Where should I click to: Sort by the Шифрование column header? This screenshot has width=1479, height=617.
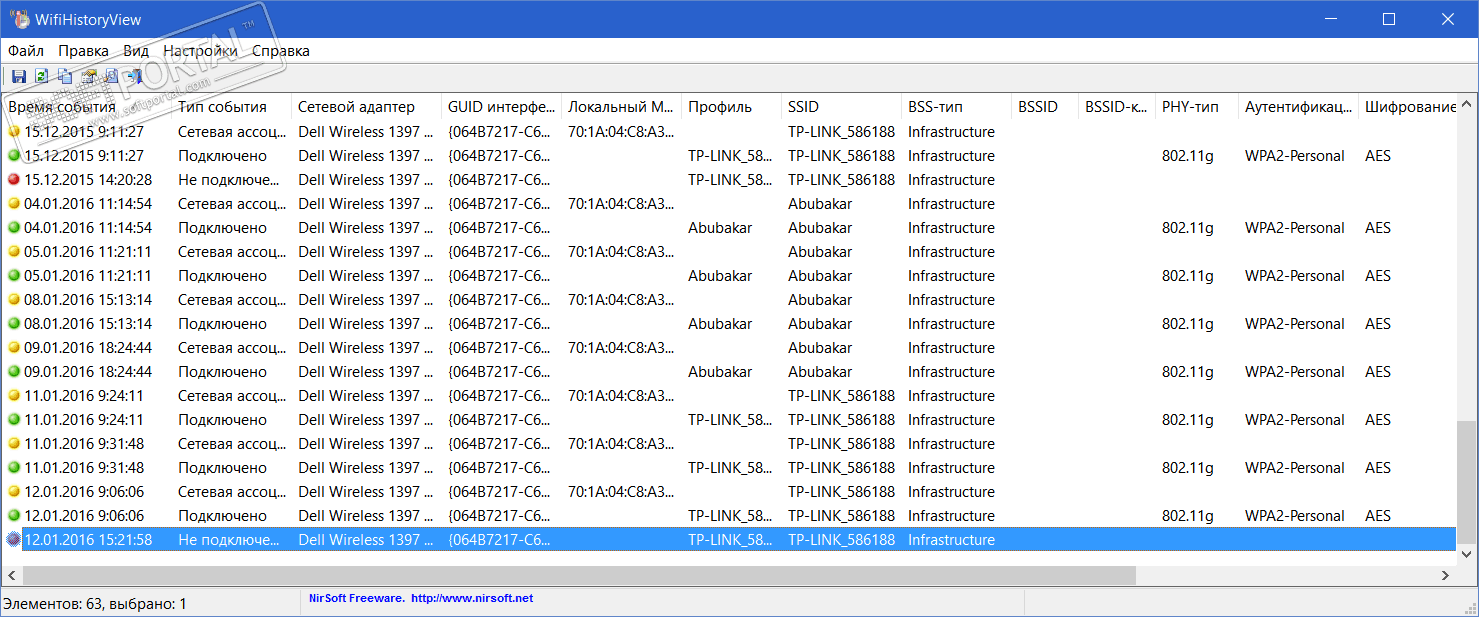(1407, 107)
